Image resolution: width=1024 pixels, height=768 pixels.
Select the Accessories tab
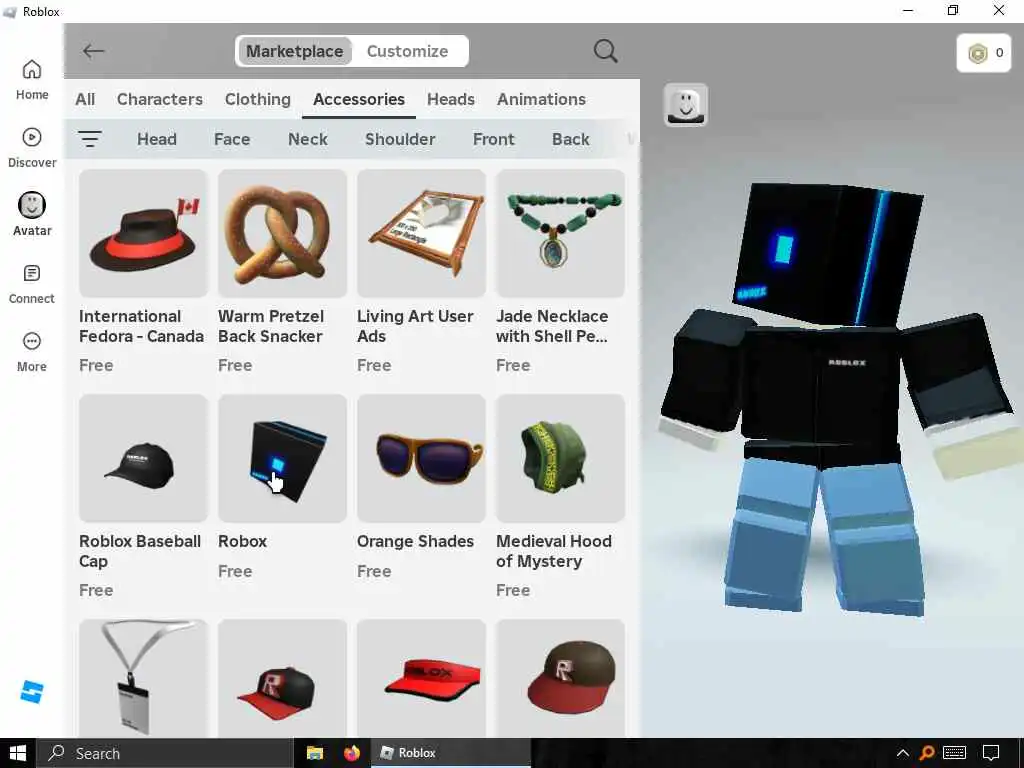359,99
